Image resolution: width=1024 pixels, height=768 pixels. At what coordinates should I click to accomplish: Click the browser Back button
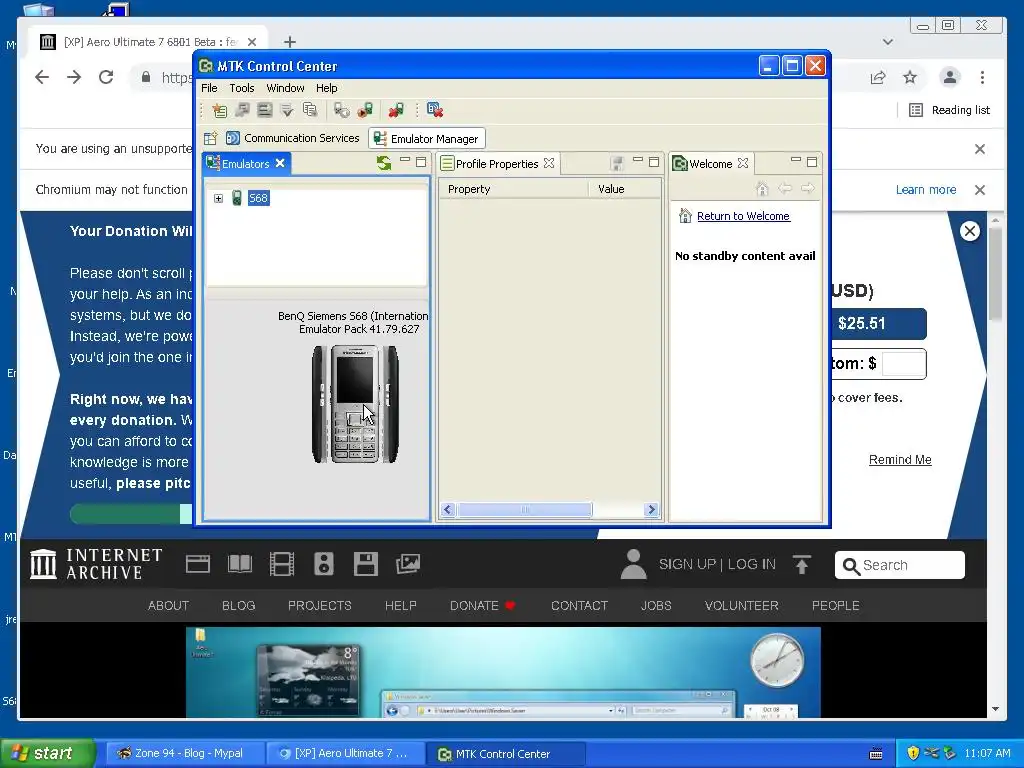[x=42, y=77]
